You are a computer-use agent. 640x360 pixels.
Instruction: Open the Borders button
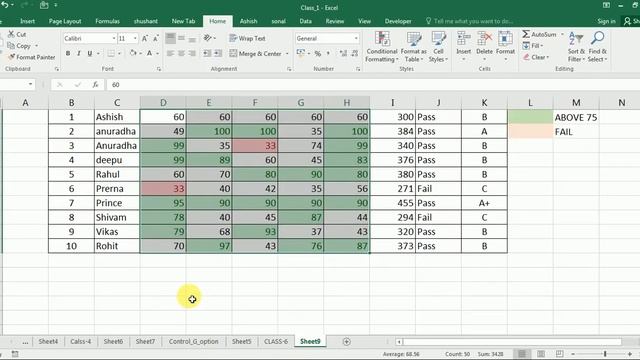[x=111, y=53]
